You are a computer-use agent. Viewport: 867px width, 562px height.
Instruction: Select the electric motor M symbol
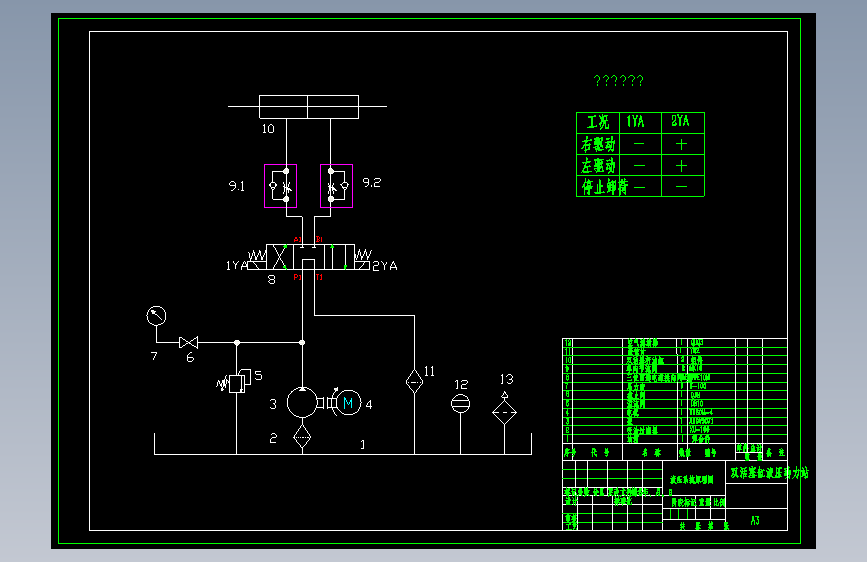coord(348,403)
